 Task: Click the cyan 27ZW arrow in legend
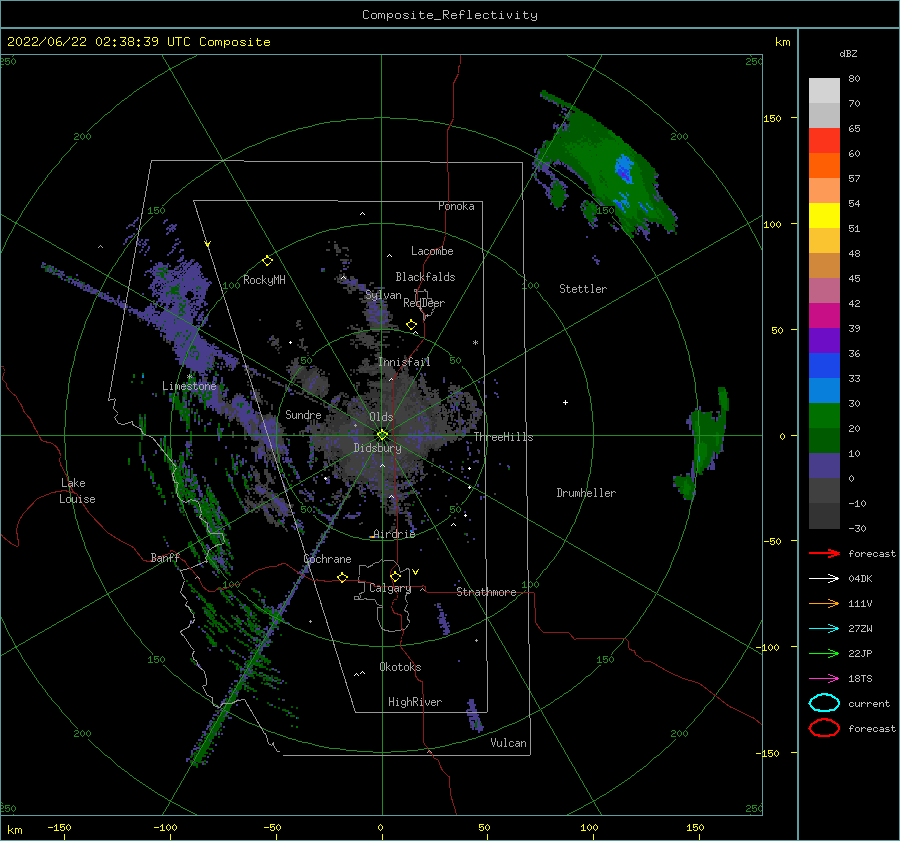pos(824,629)
